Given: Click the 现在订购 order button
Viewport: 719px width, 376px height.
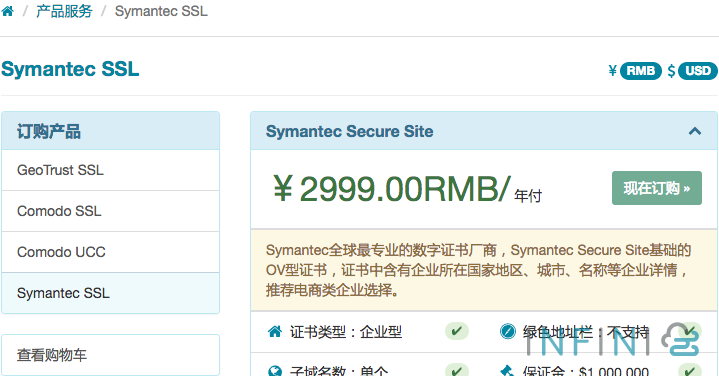Looking at the screenshot, I should [657, 188].
